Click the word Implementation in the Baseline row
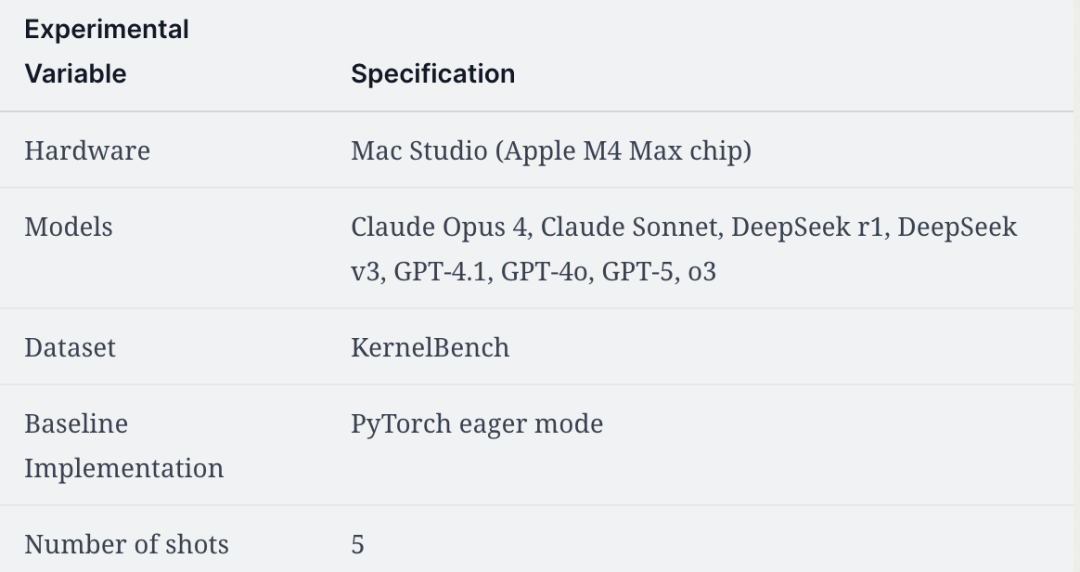This screenshot has width=1080, height=572. 124,469
